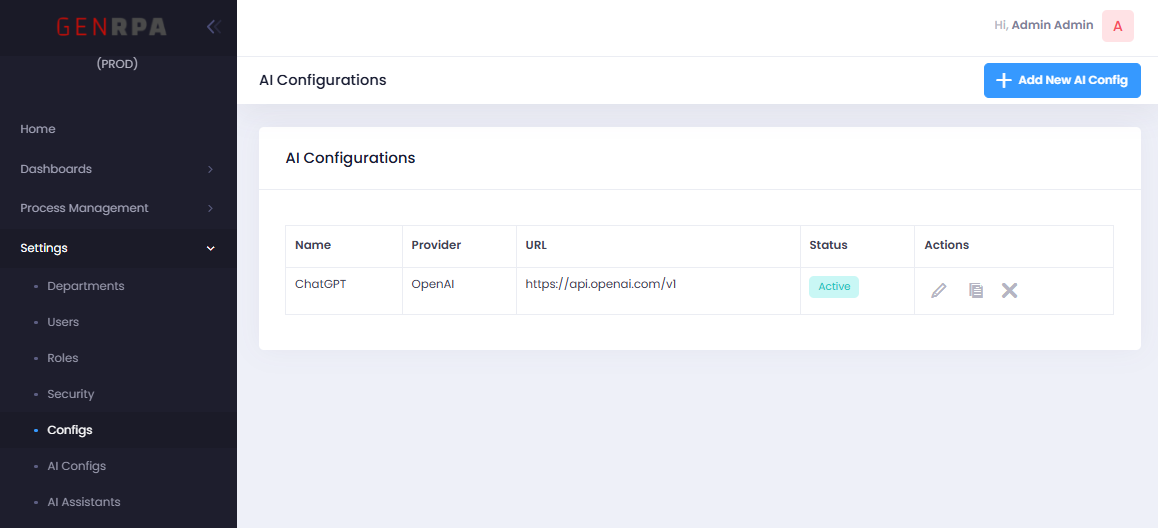
Task: Open AI Configs in the sidebar
Action: coord(76,466)
